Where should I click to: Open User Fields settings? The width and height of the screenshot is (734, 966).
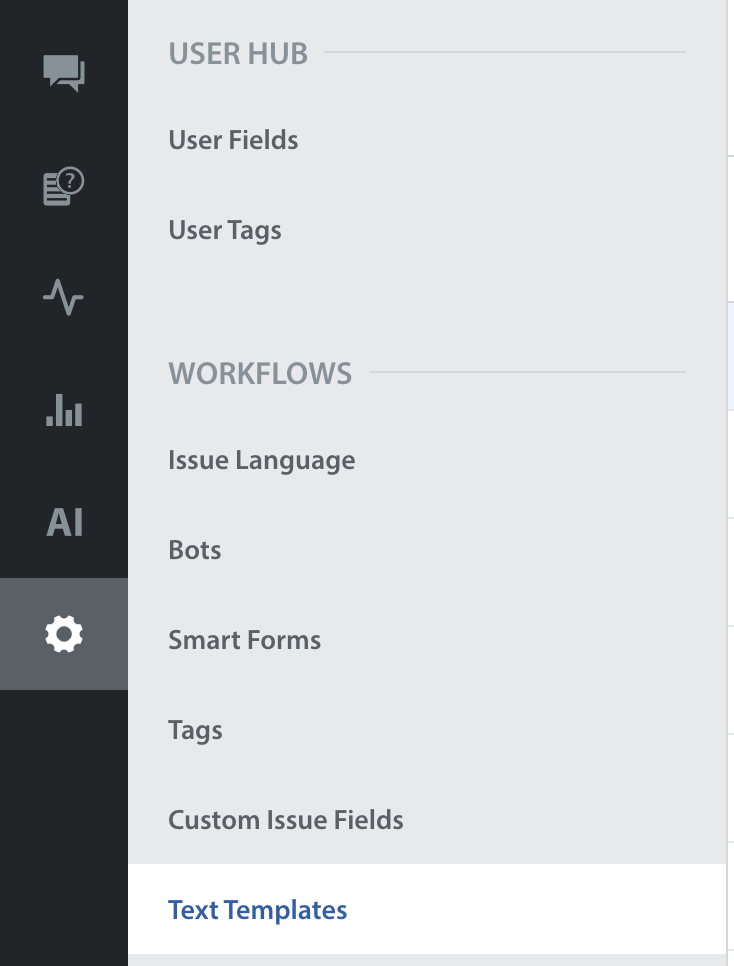click(233, 140)
